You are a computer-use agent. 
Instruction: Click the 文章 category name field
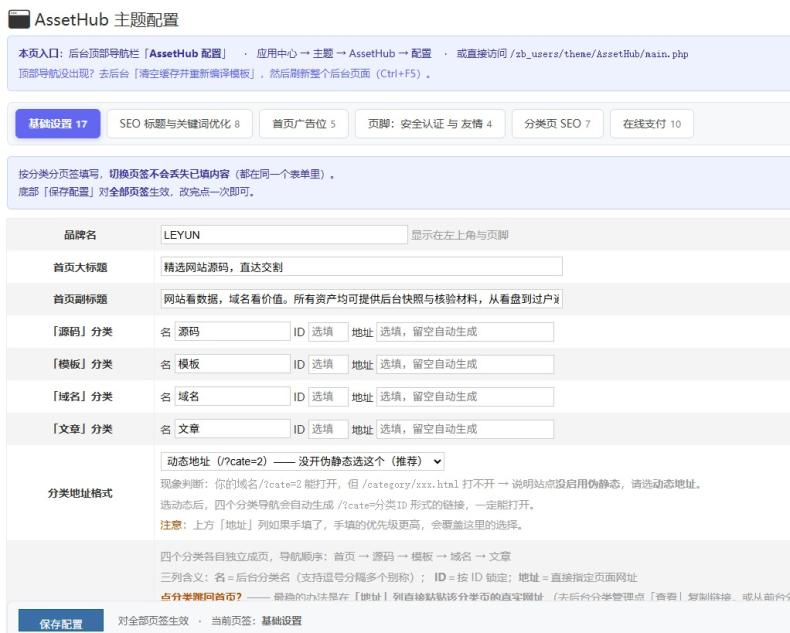232,429
